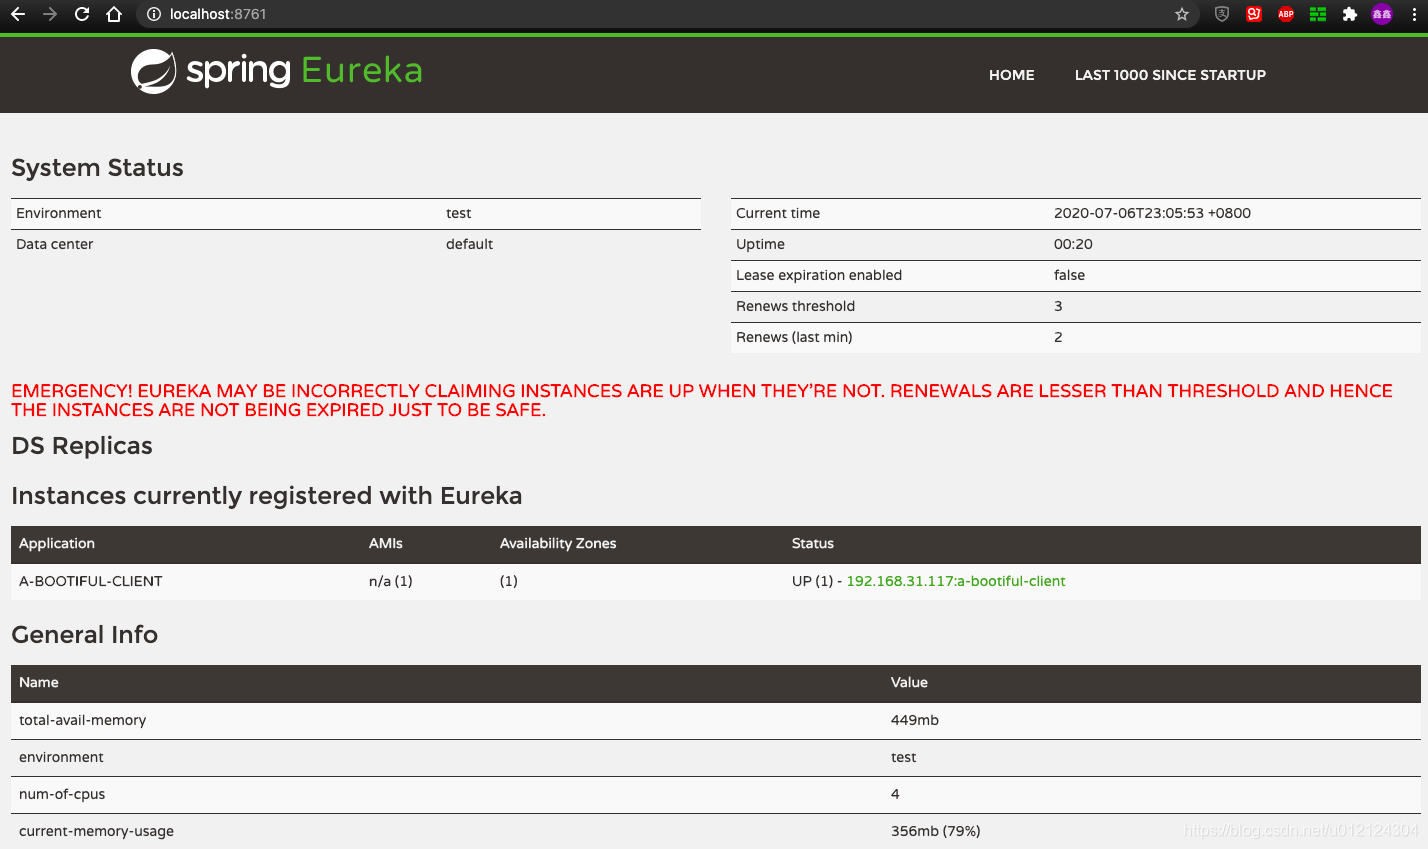Screen dimensions: 1428x849
Task: Bookmark this page with the star icon
Action: (1182, 14)
